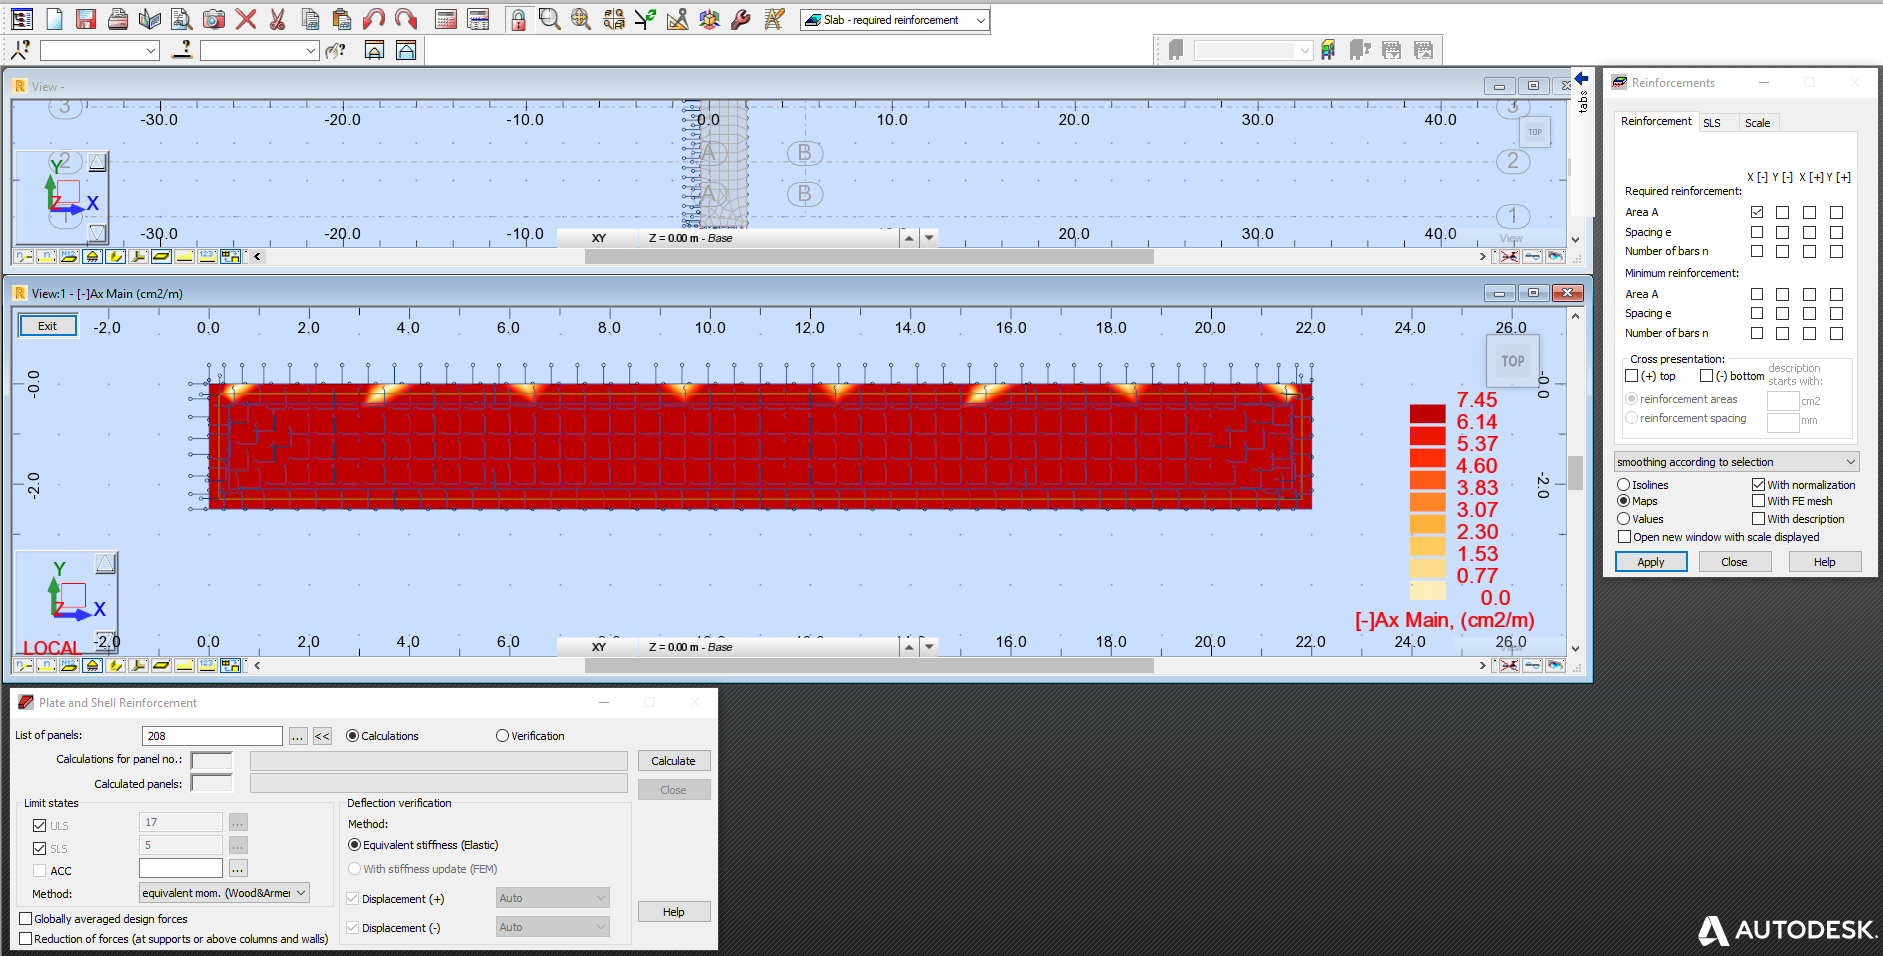Click the wrench preferences icon

741,19
